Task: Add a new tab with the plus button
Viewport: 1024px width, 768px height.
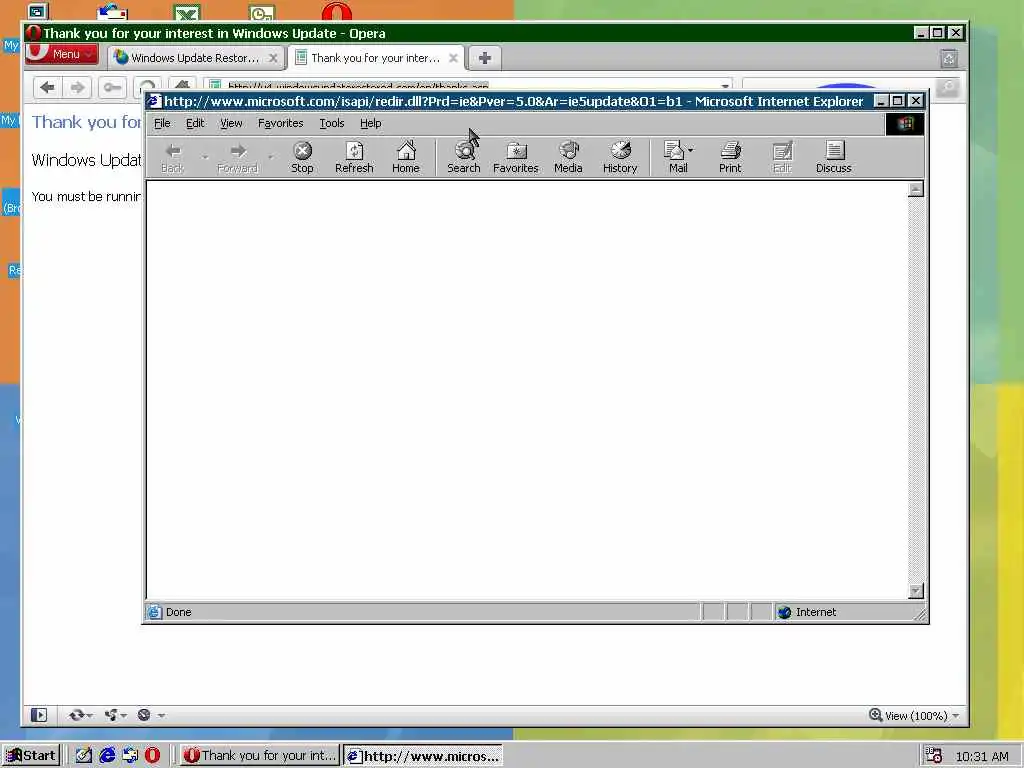Action: click(484, 58)
